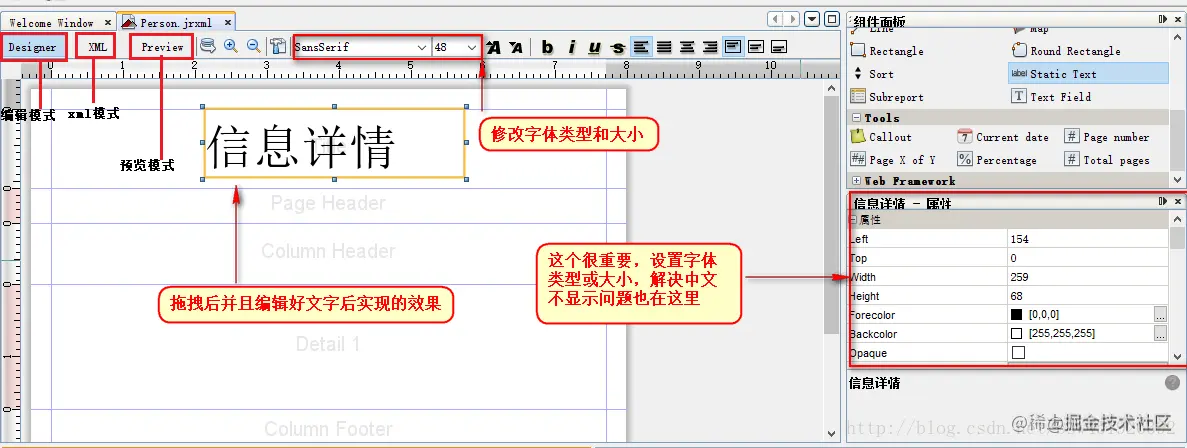Toggle underline text formatting

tap(594, 48)
